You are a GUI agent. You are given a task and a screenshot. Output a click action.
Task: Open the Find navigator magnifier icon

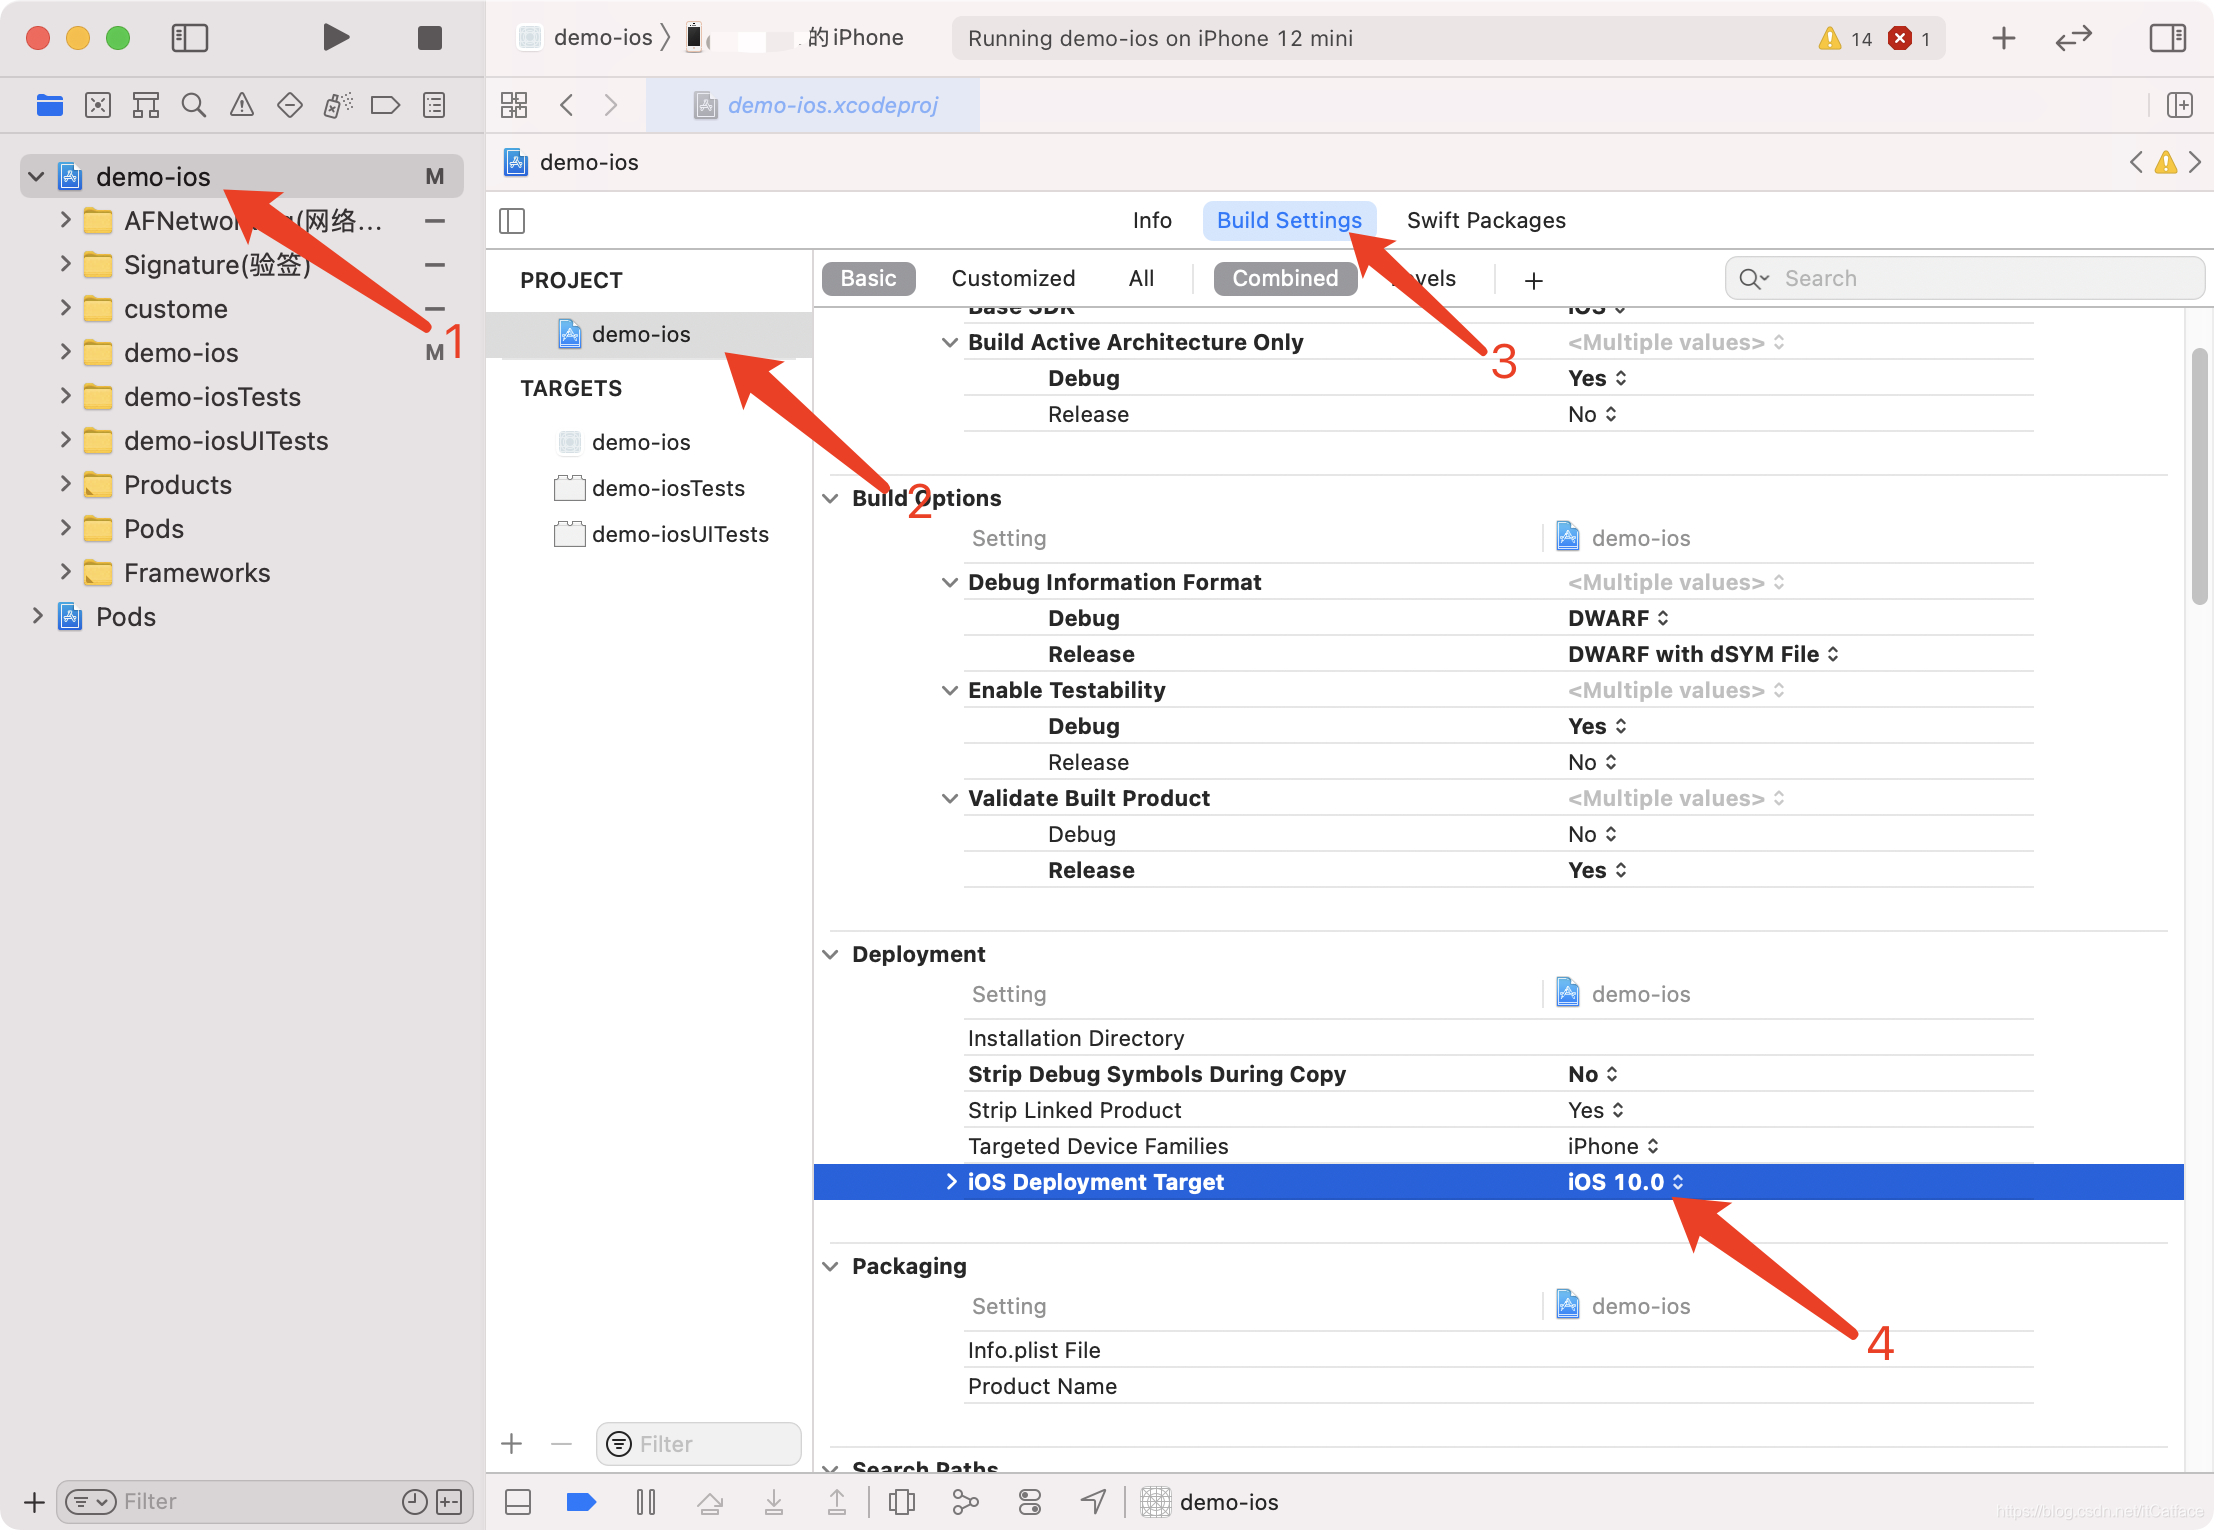pos(194,105)
